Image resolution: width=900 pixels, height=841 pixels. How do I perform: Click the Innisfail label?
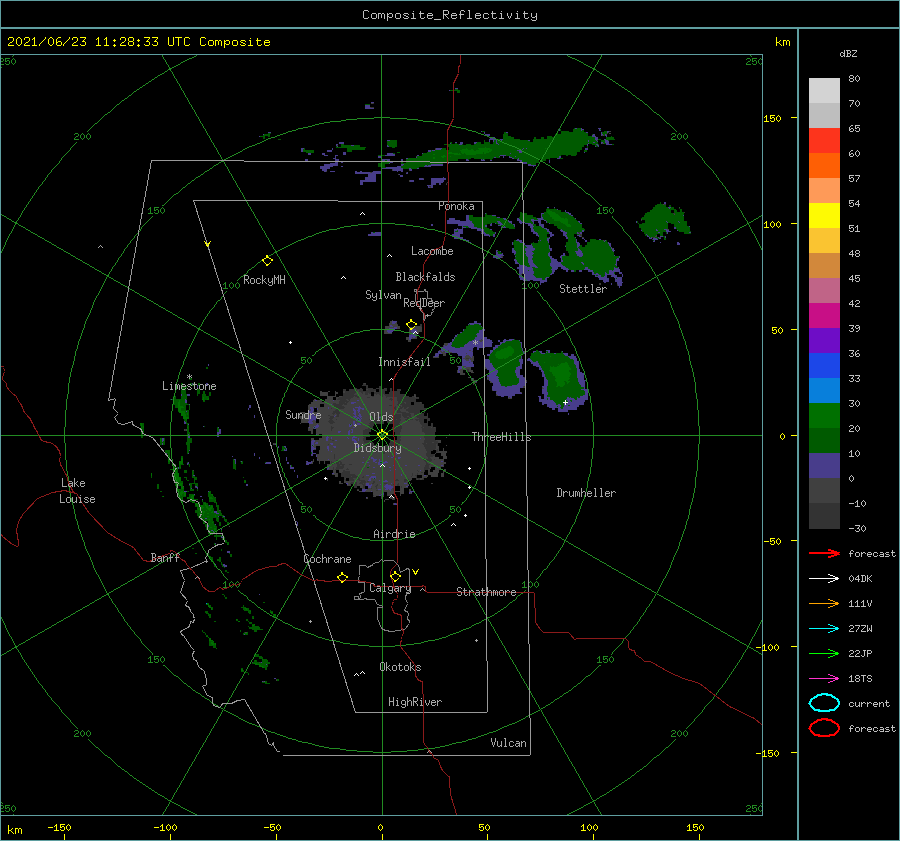pyautogui.click(x=404, y=362)
